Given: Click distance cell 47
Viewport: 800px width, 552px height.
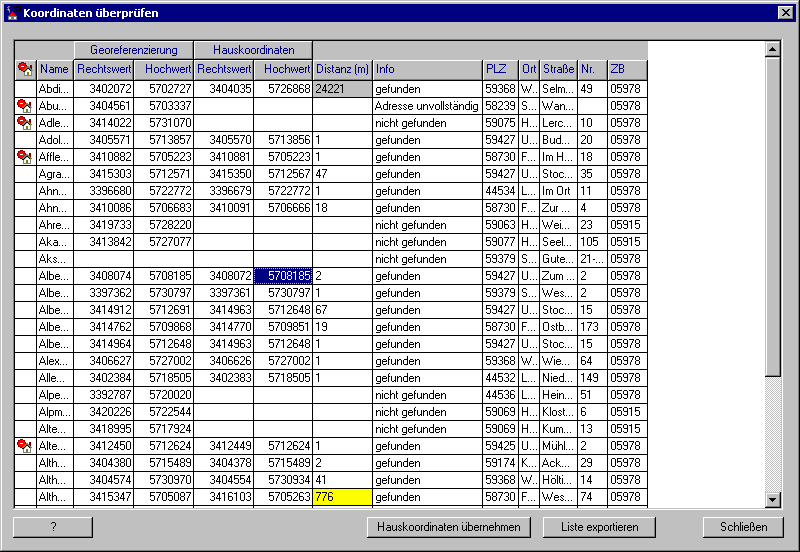Looking at the screenshot, I should 342,174.
